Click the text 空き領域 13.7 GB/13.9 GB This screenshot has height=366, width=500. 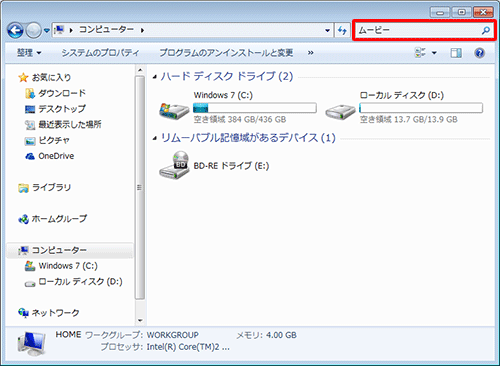pyautogui.click(x=408, y=119)
